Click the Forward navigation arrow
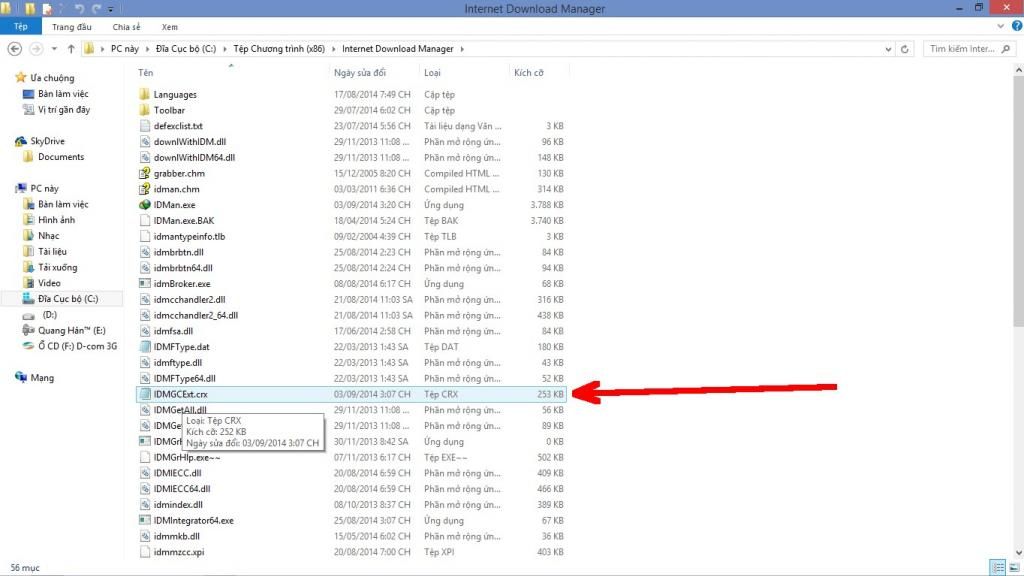Viewport: 1024px width, 576px height. pyautogui.click(x=36, y=49)
